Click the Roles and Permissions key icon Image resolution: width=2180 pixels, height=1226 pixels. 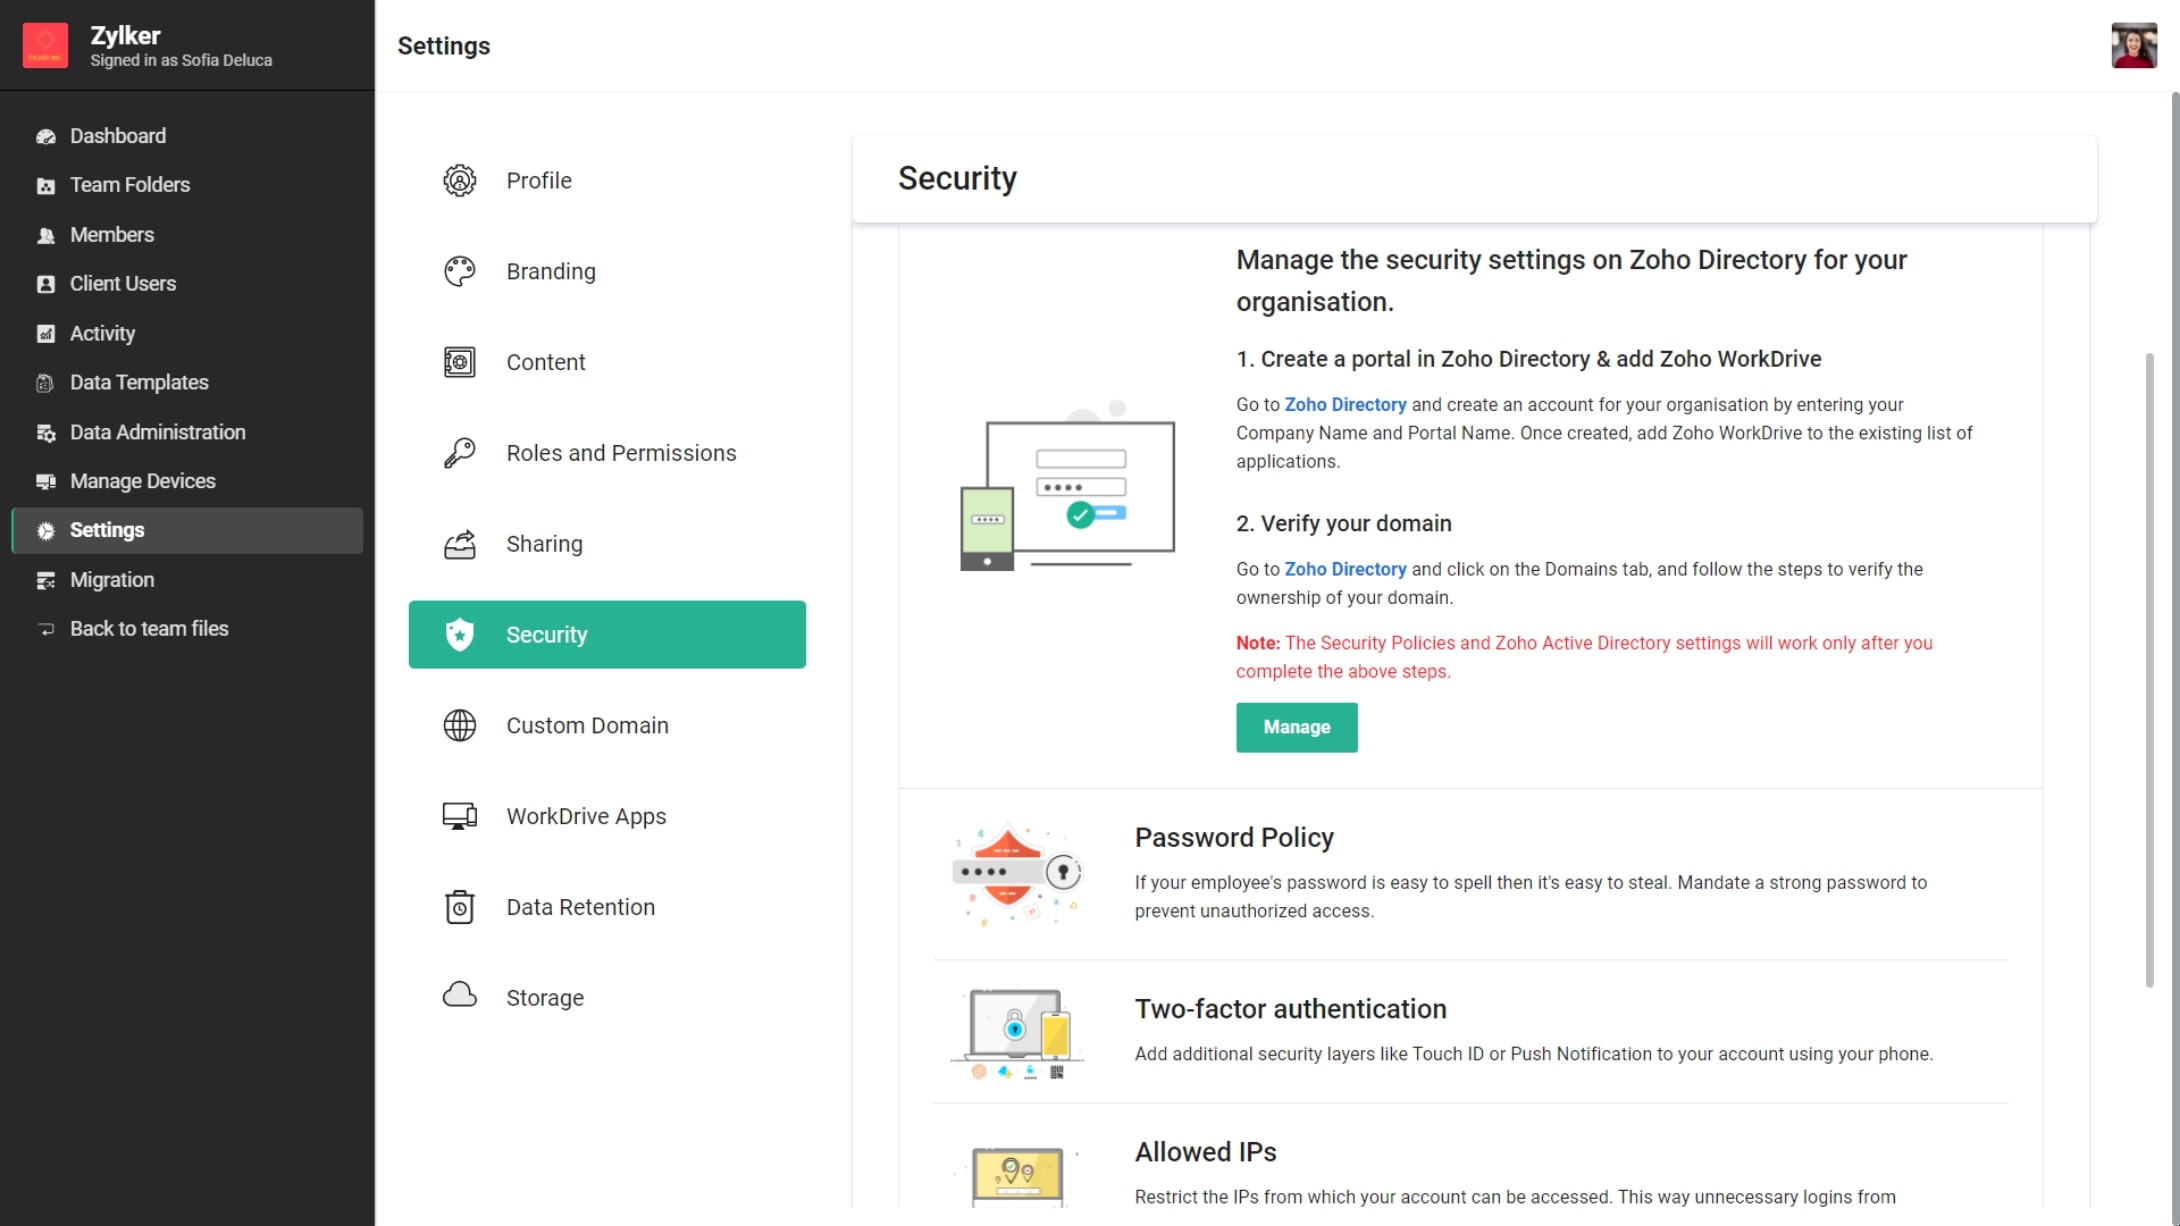coord(459,453)
